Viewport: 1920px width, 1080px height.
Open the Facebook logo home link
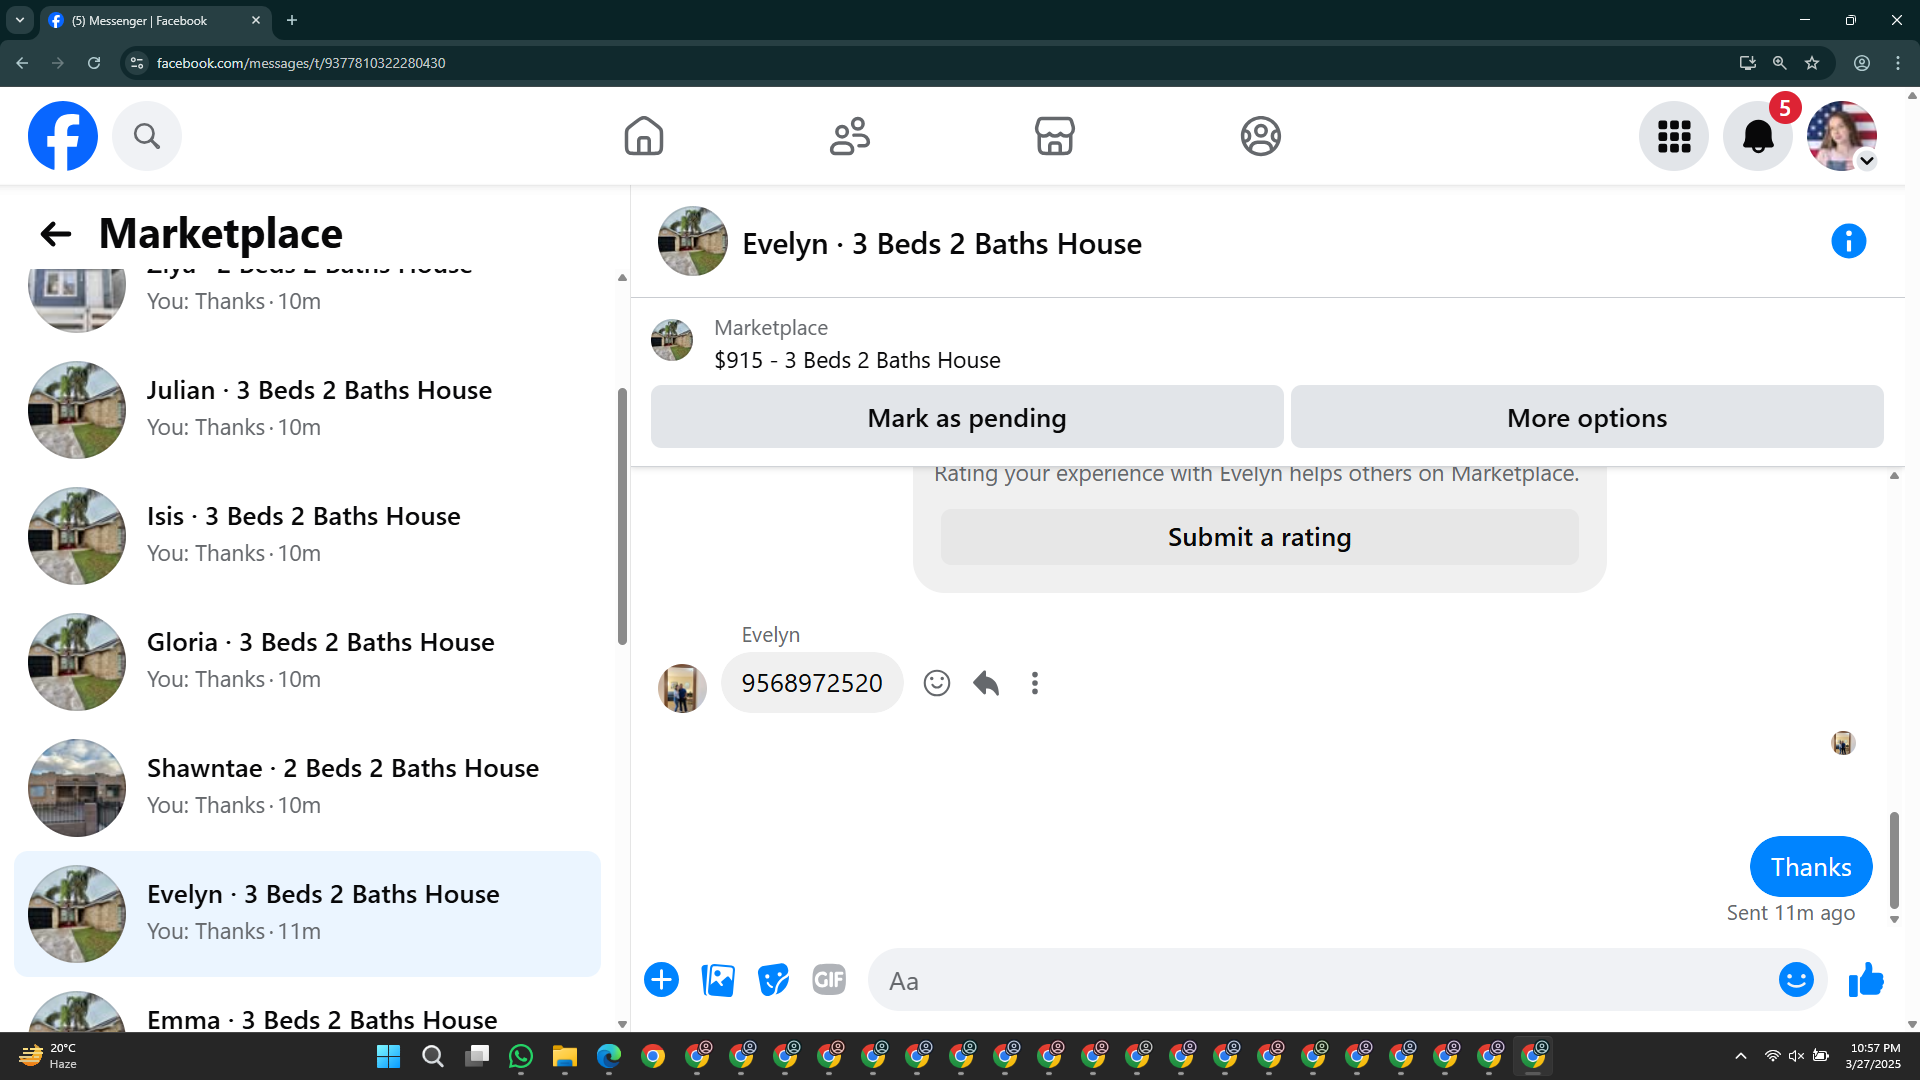[x=63, y=136]
